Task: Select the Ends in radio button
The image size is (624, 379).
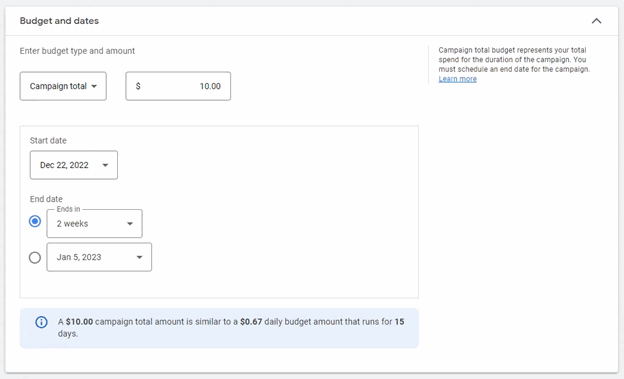Action: [35, 221]
